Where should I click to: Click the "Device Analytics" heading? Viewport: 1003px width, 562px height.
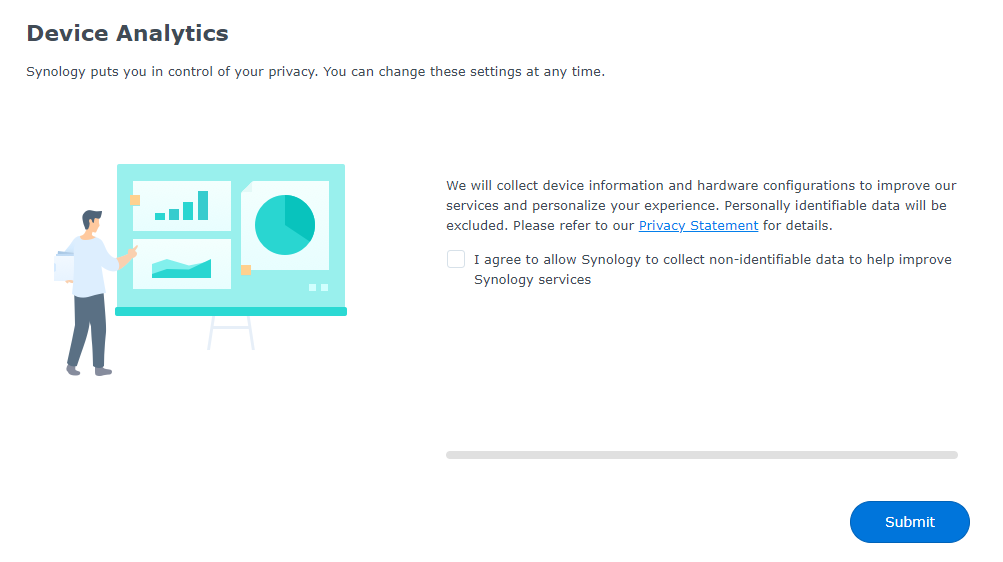pos(127,33)
